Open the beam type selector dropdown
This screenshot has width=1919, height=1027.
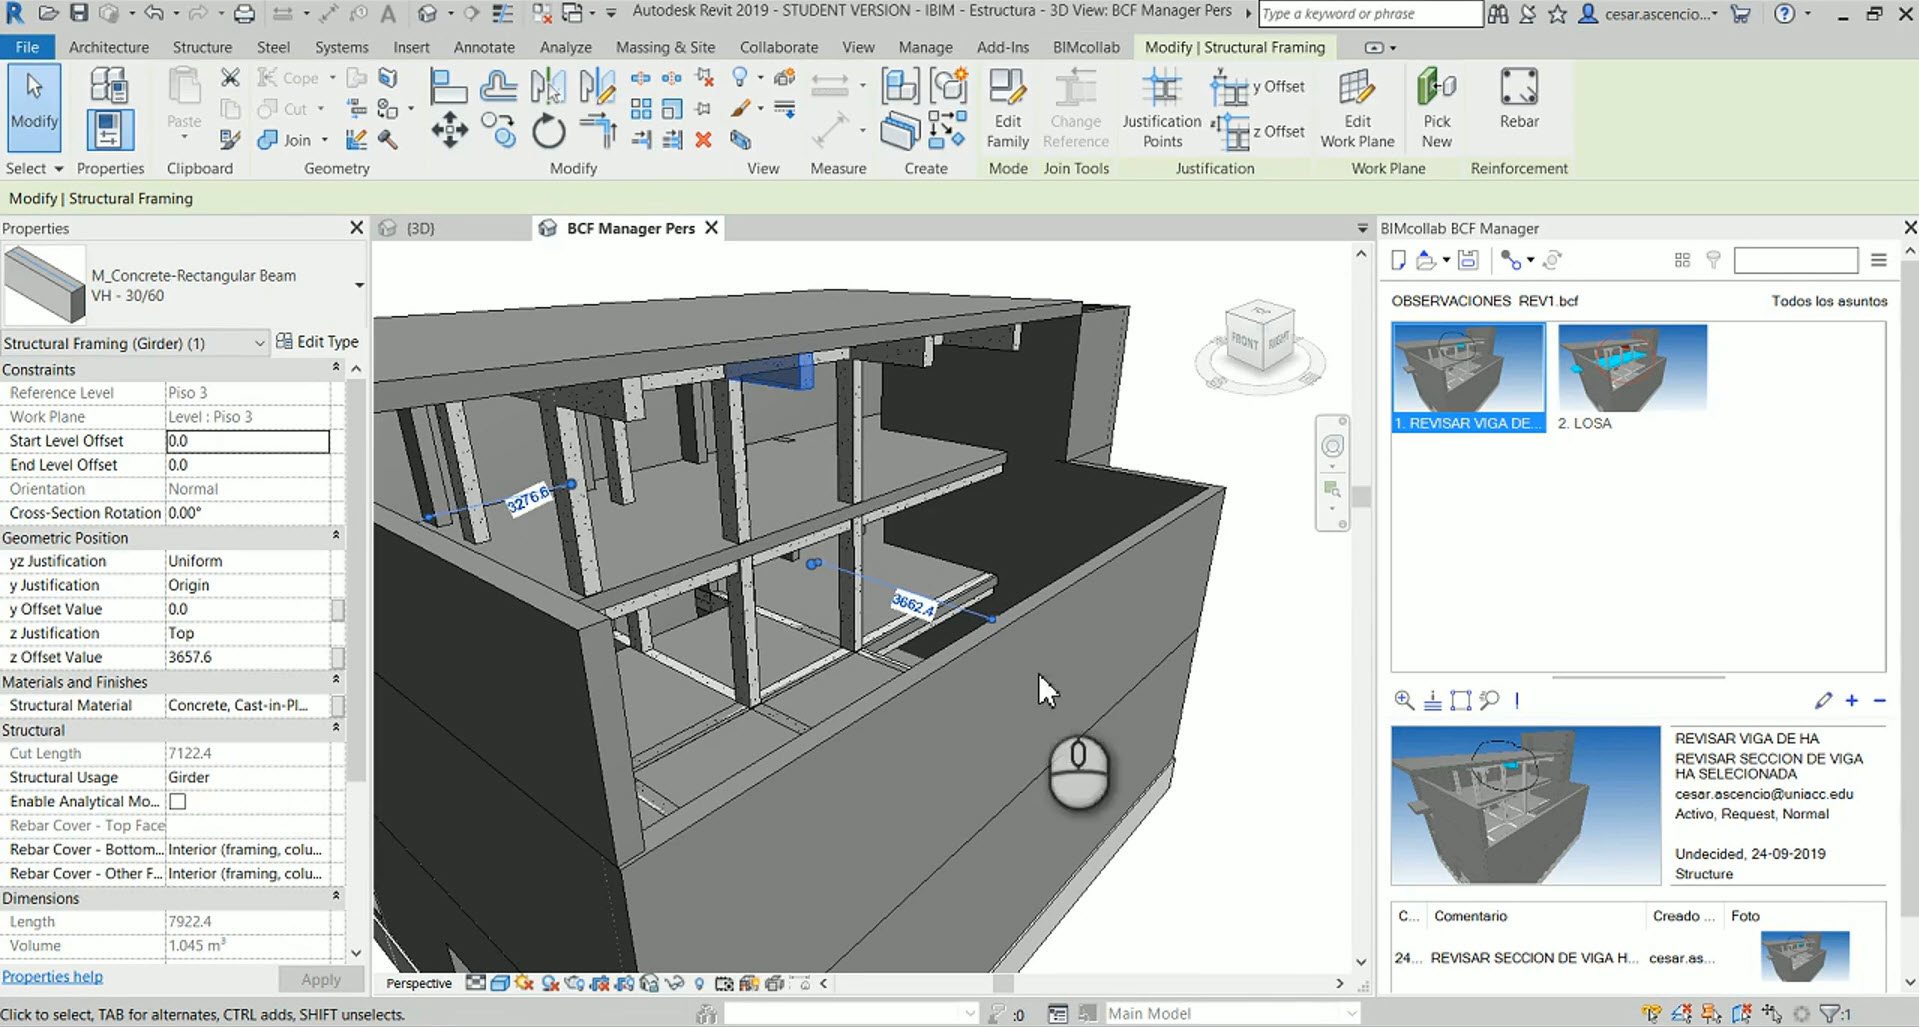pyautogui.click(x=359, y=285)
